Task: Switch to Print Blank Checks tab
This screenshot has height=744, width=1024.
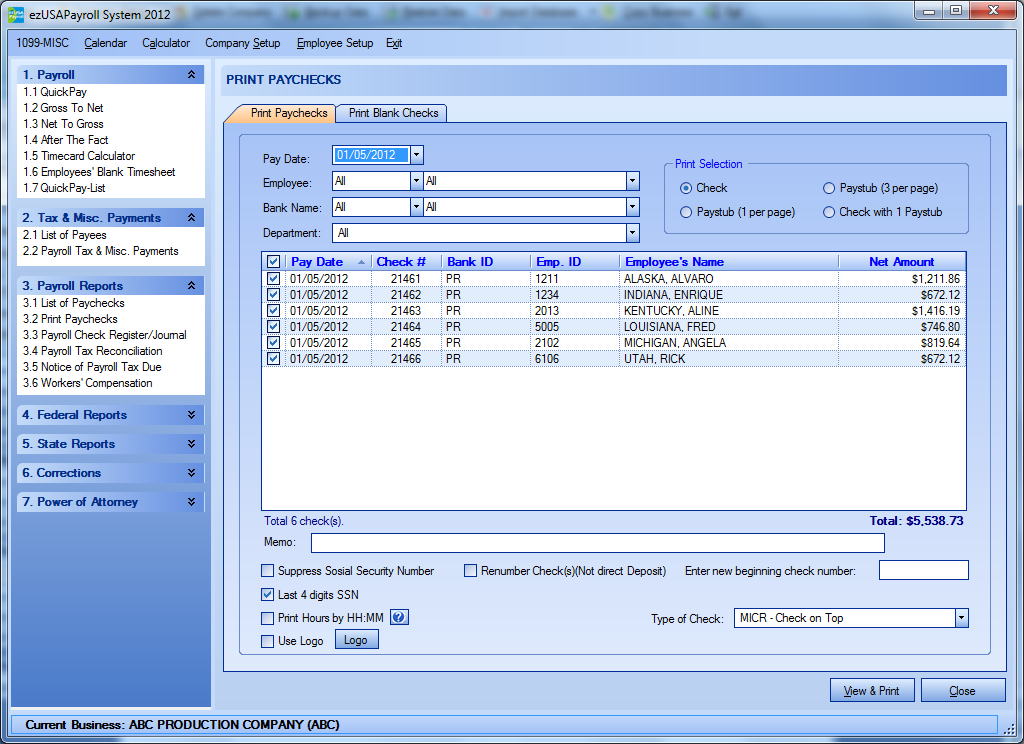Action: tap(393, 113)
